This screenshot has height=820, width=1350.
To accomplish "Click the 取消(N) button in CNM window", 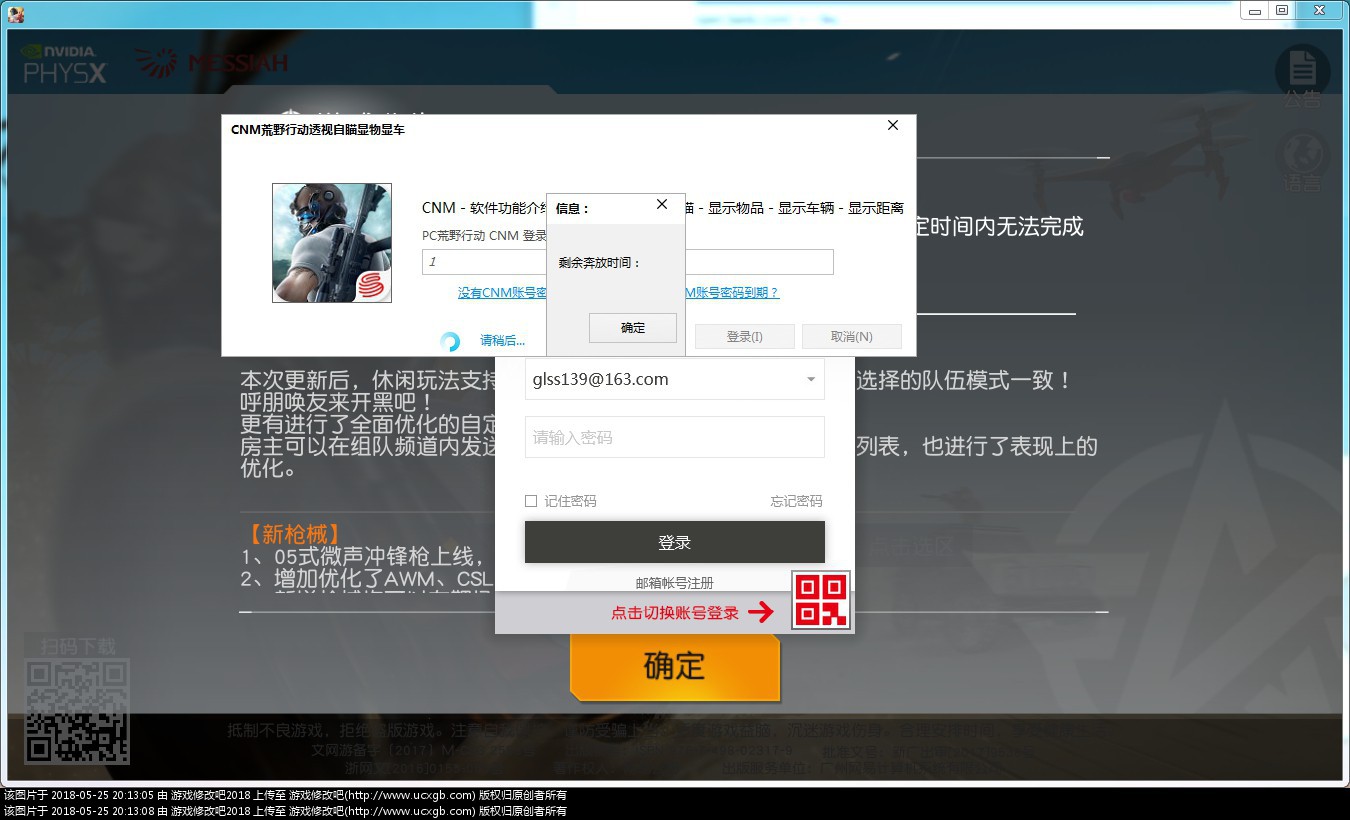I will coord(851,337).
